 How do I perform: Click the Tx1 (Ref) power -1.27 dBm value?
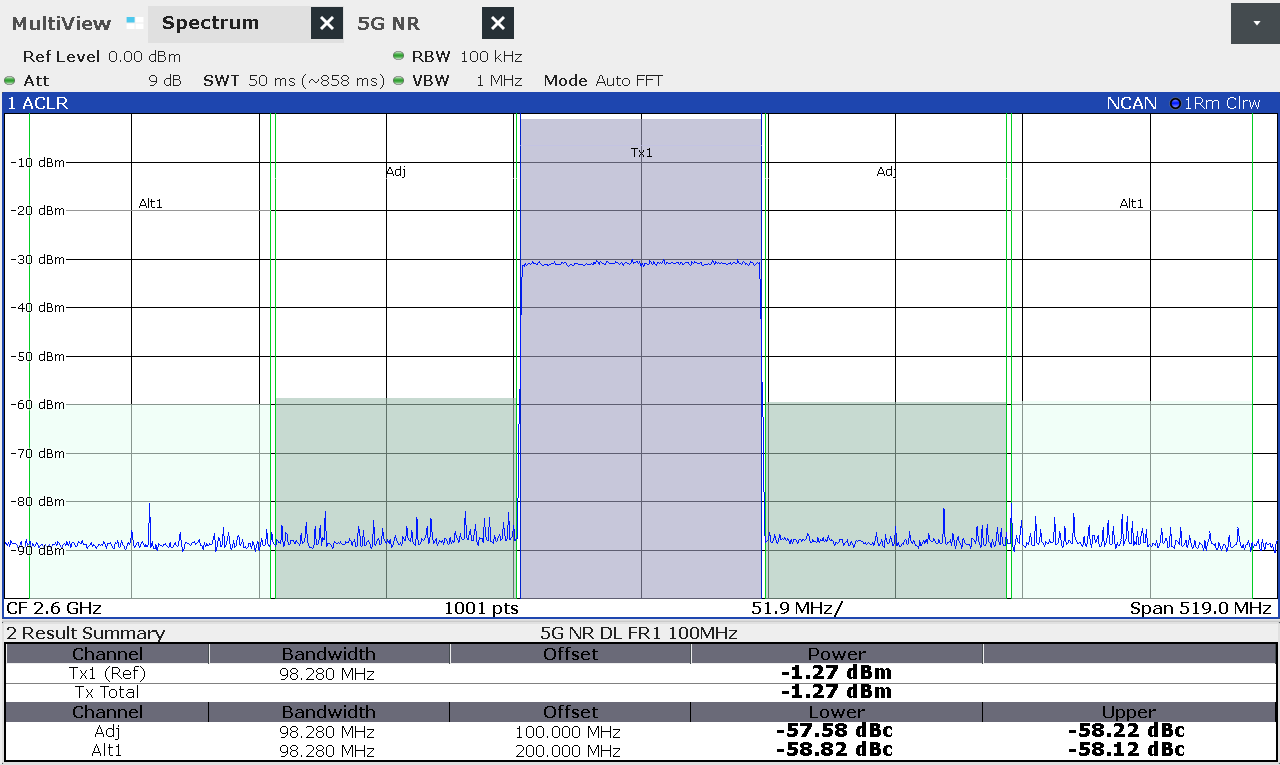[836, 672]
